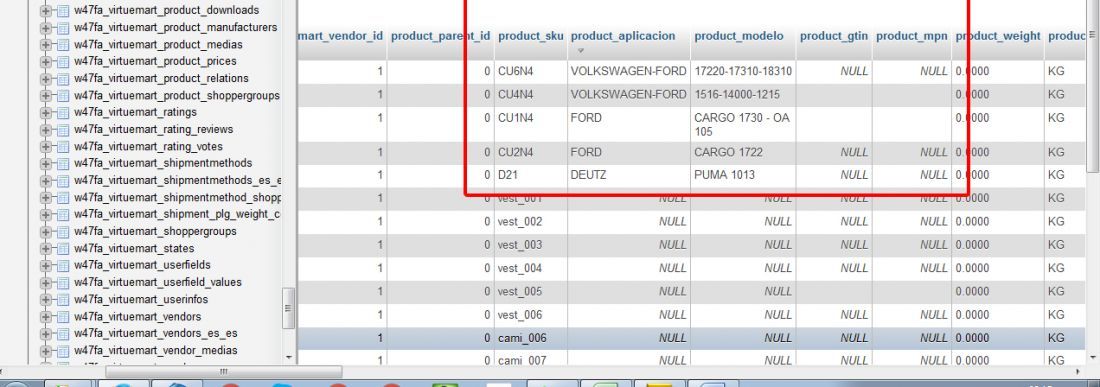Viewport: 1100px width, 387px height.
Task: Open the w47fa_virtuemart_product_medias table link
Action: click(x=159, y=44)
